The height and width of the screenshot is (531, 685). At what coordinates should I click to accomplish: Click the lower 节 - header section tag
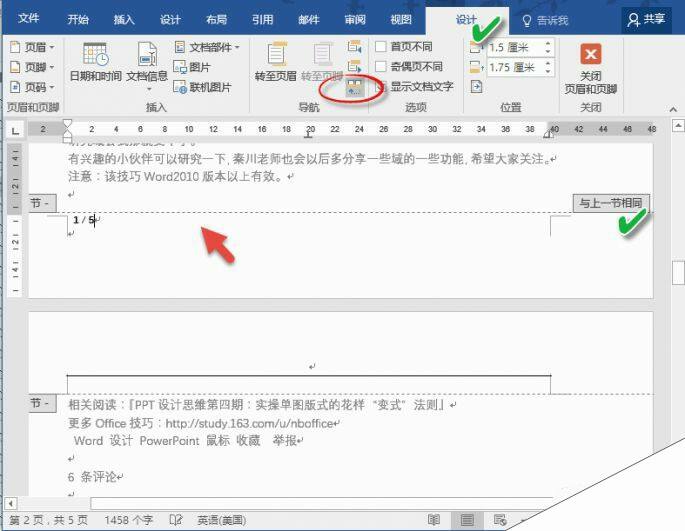point(42,403)
